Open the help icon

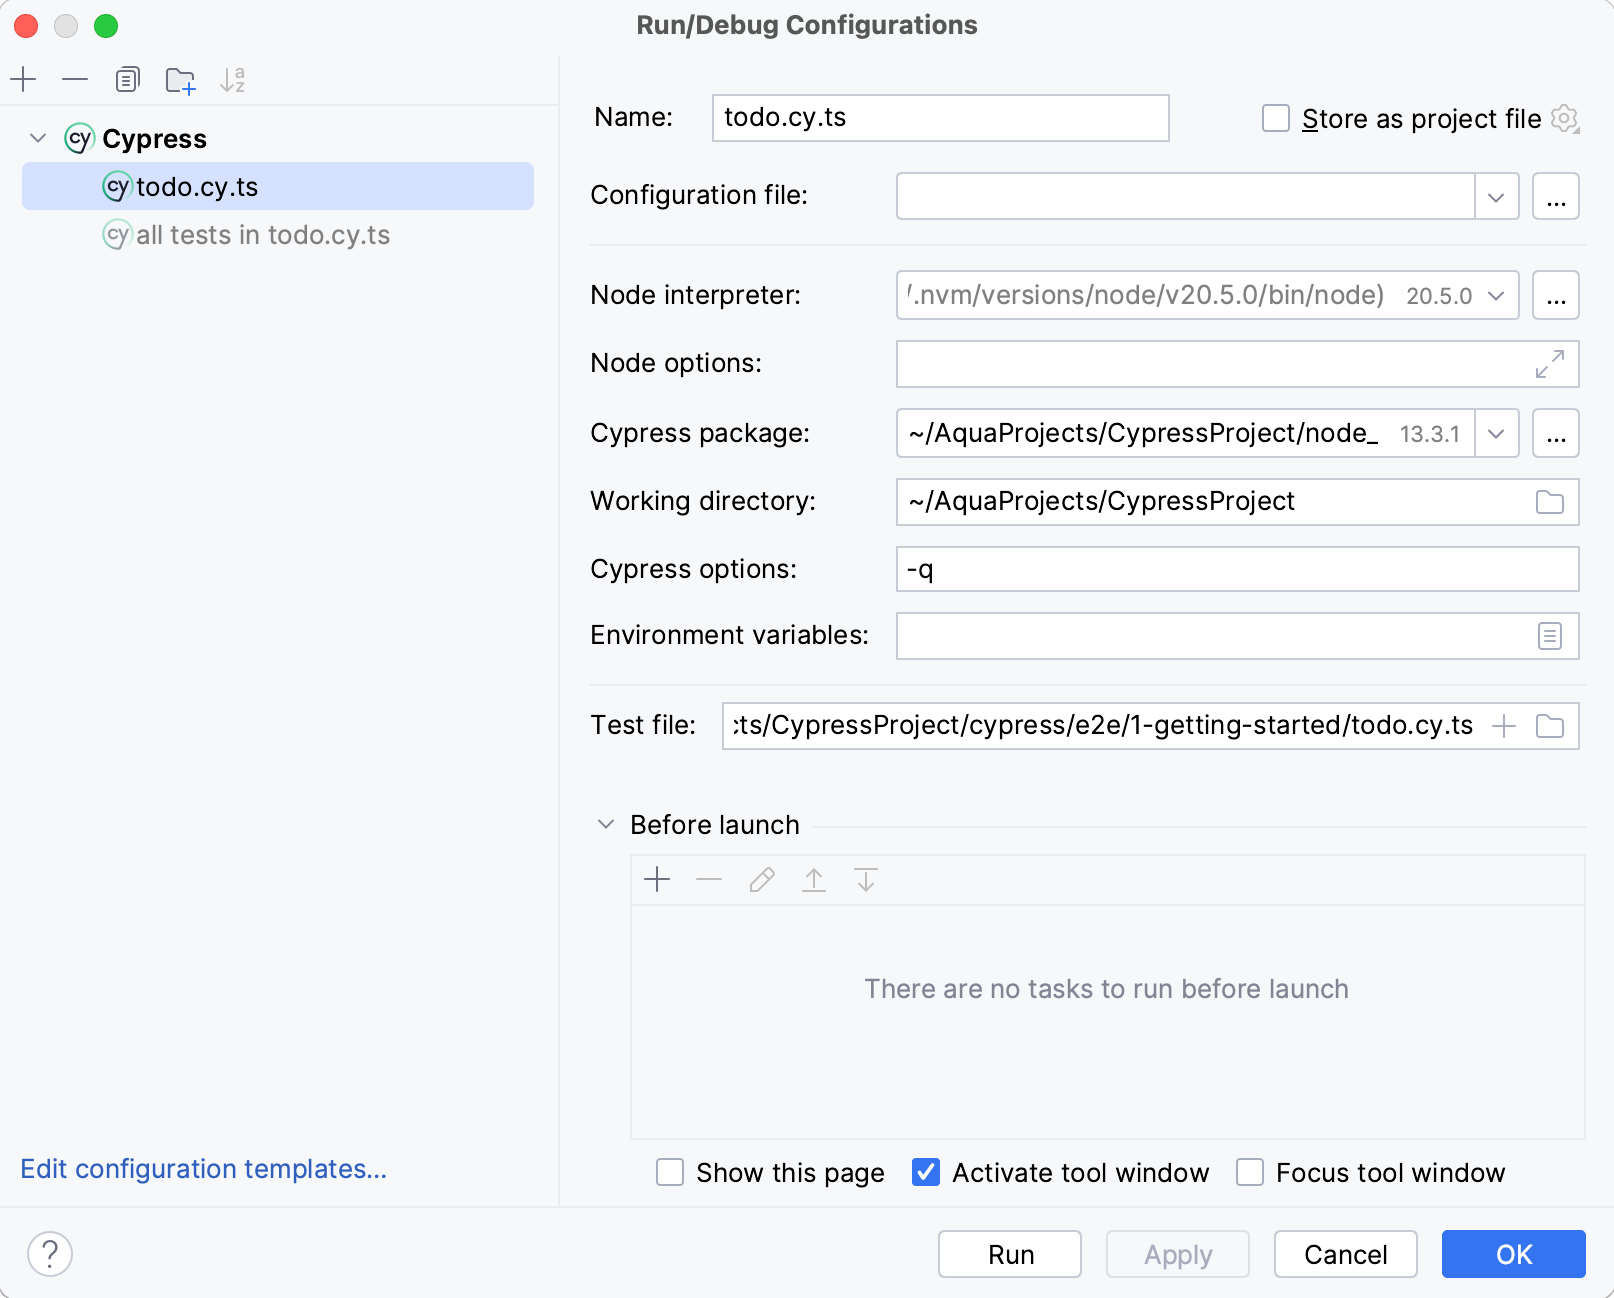point(48,1254)
